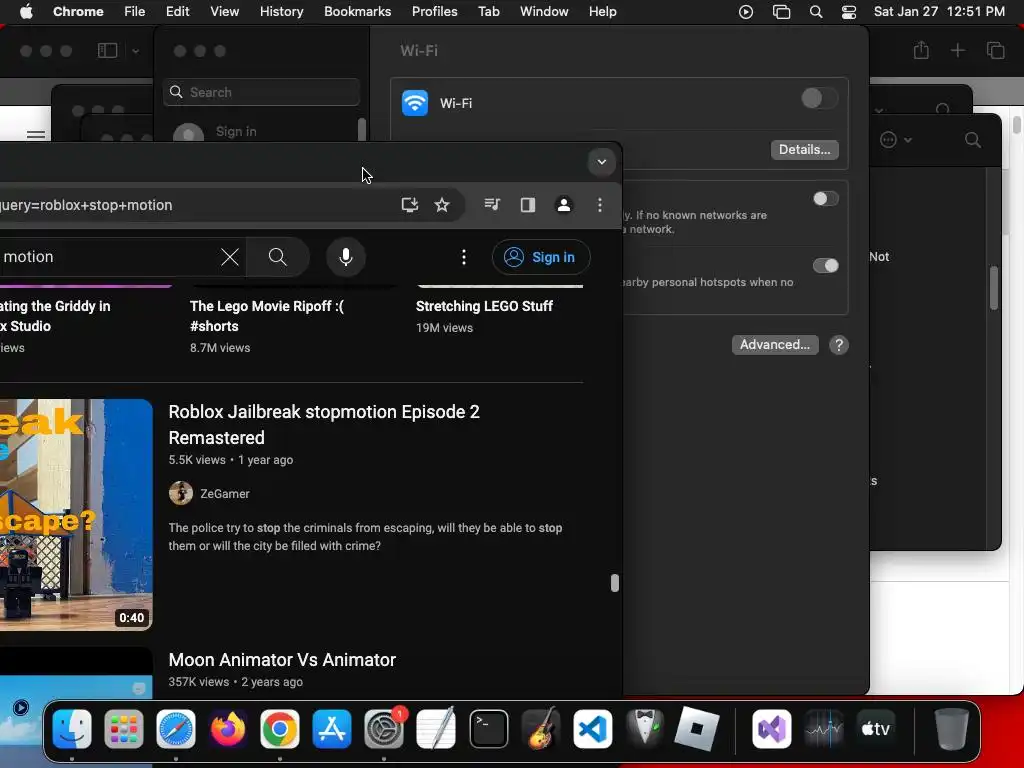The image size is (1024, 768).
Task: Open sidebar toggle dropdown arrow in background window
Action: tap(135, 51)
